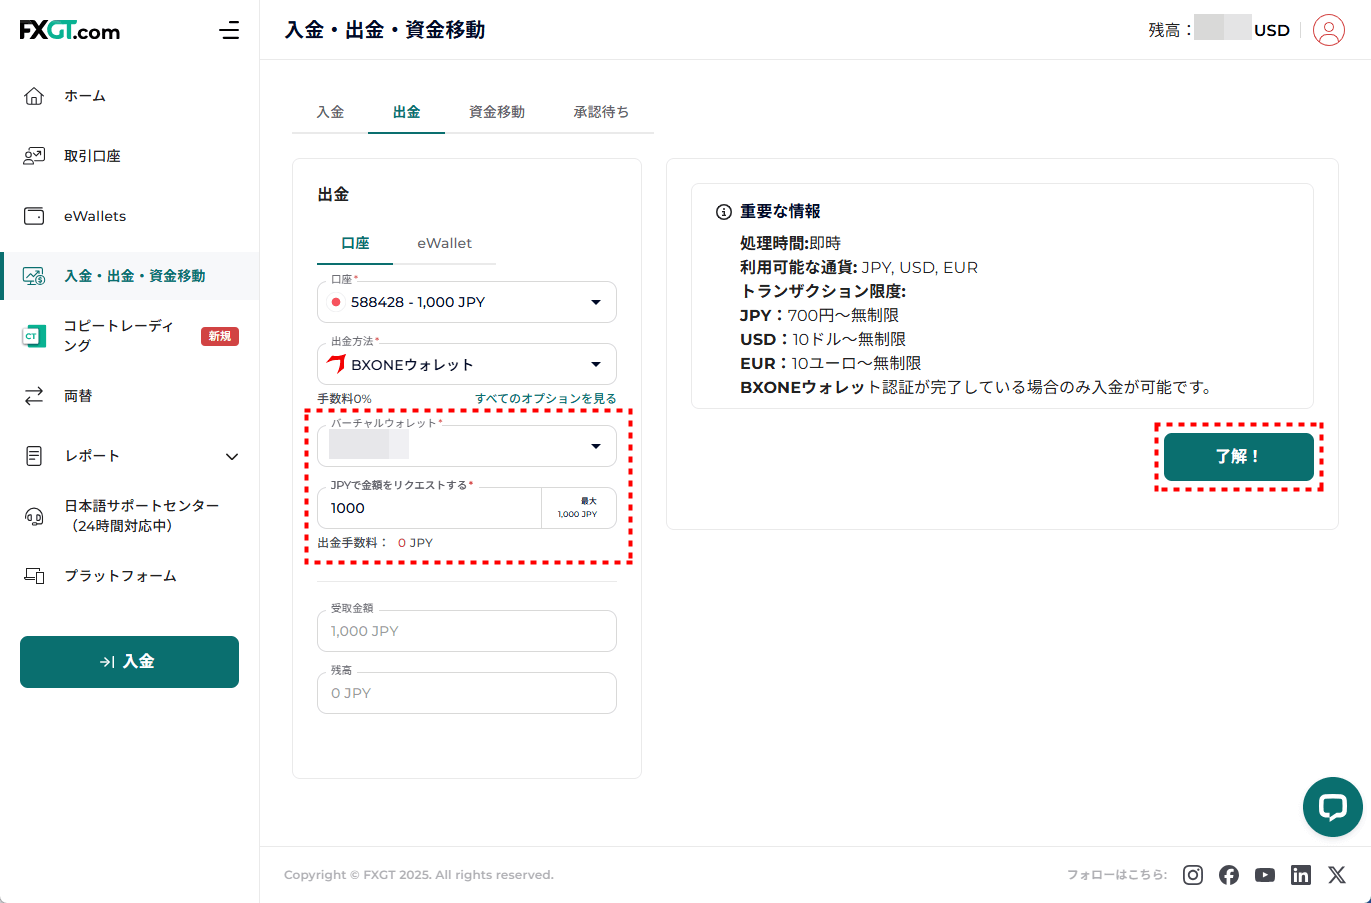Select the 出金 tab
Viewport: 1371px width, 903px height.
406,112
